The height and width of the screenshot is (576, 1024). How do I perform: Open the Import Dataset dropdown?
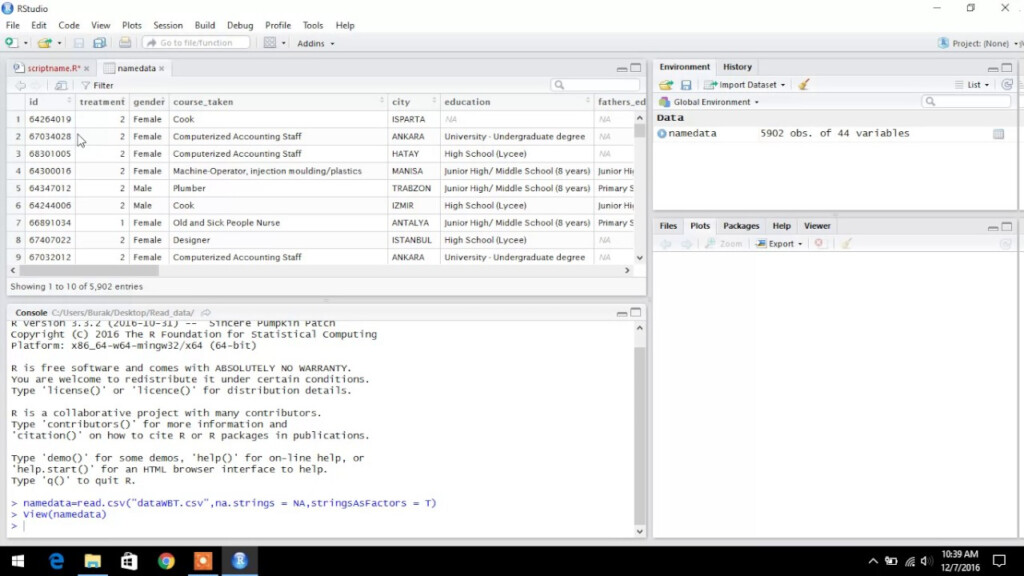(745, 85)
